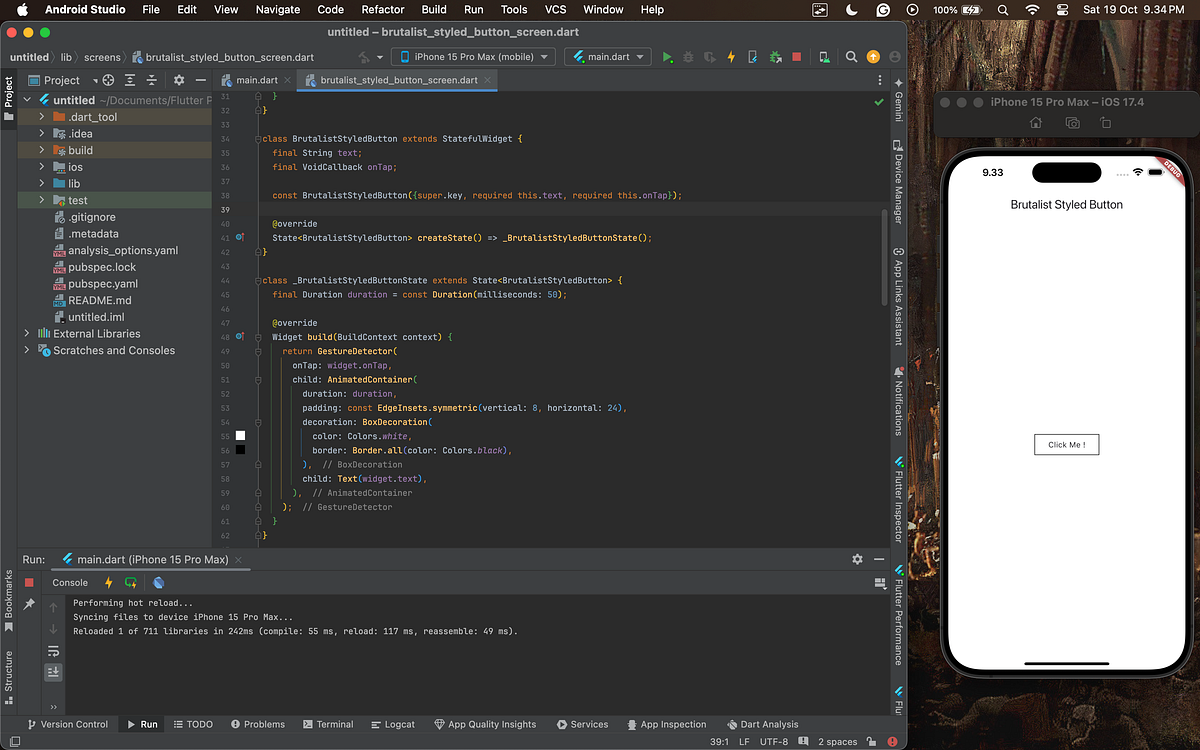Trigger Flutter hot reload with the lightning bolt
The height and width of the screenshot is (750, 1200).
[731, 57]
